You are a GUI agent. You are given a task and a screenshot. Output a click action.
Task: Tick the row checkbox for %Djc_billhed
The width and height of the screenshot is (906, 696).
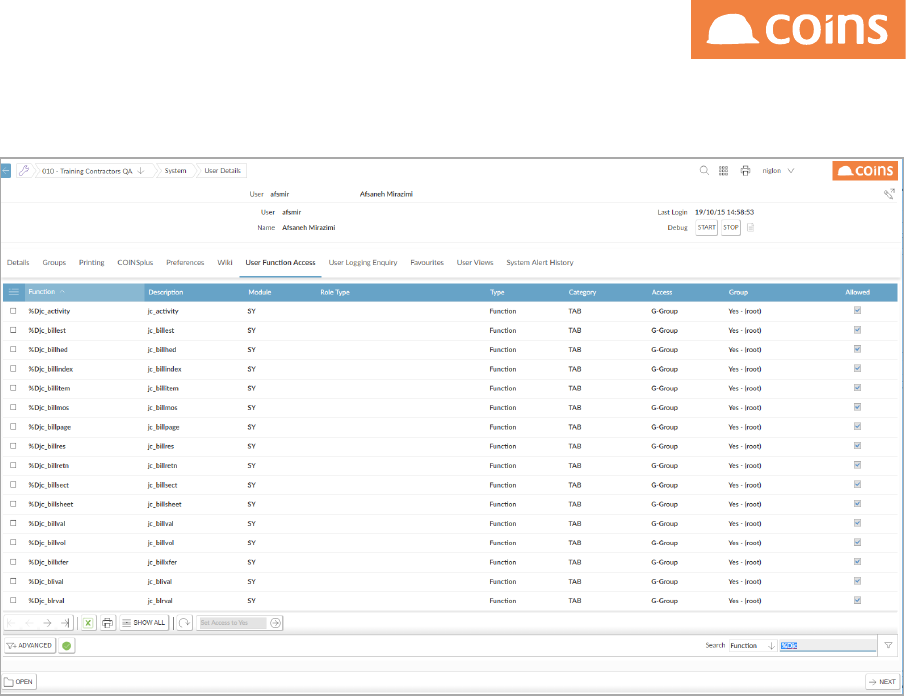coord(13,349)
